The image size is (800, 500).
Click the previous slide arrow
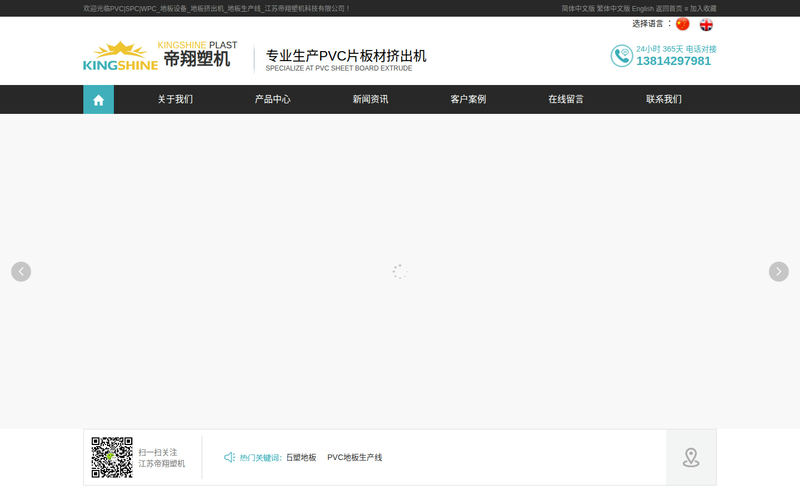21,271
